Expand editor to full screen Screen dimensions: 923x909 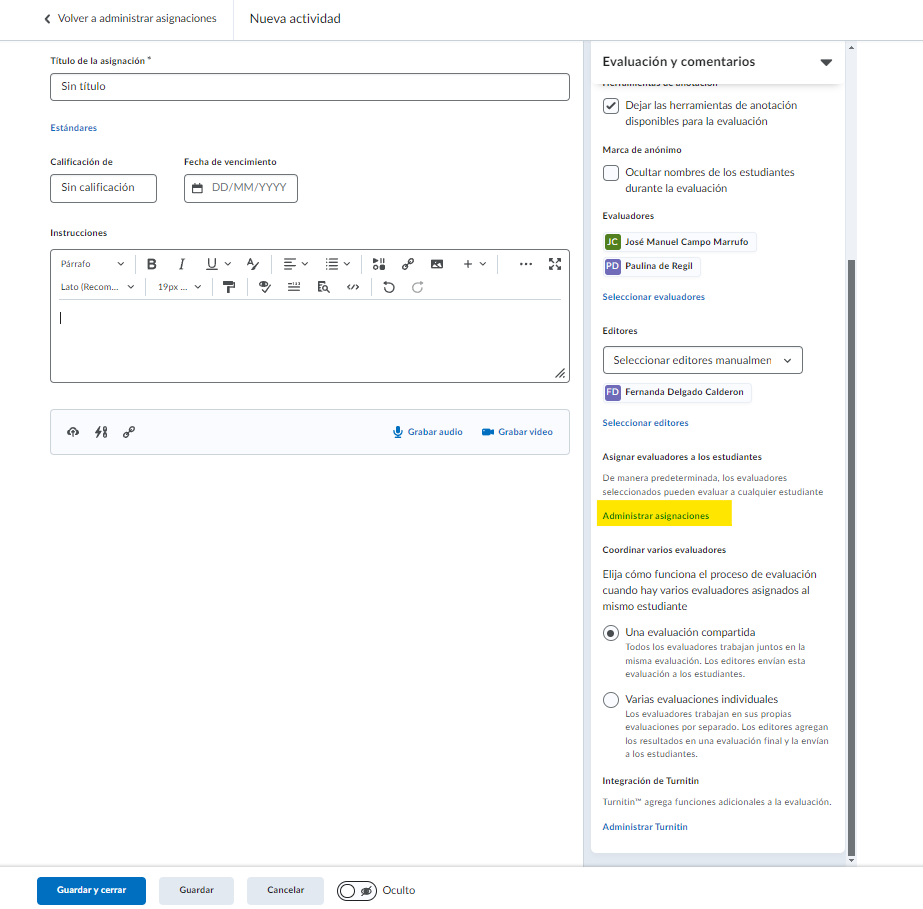pyautogui.click(x=555, y=264)
